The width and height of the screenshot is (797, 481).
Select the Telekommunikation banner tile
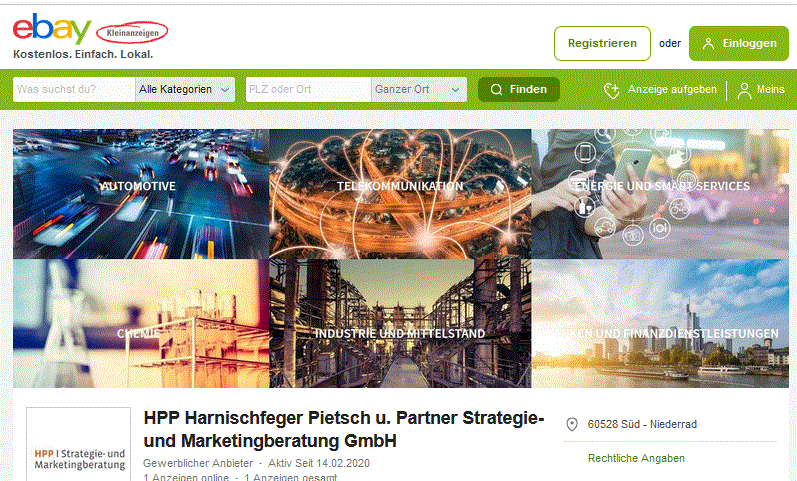coord(400,194)
